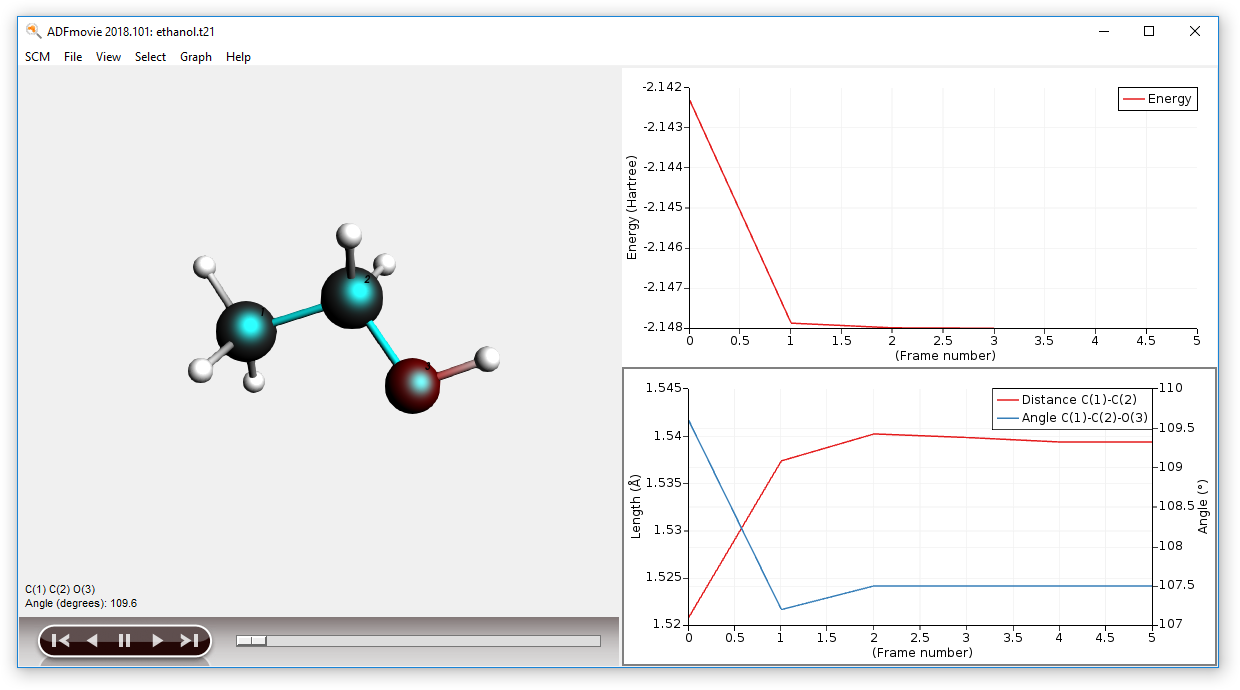Jump to first frame of movie
This screenshot has width=1240, height=690.
(60, 641)
